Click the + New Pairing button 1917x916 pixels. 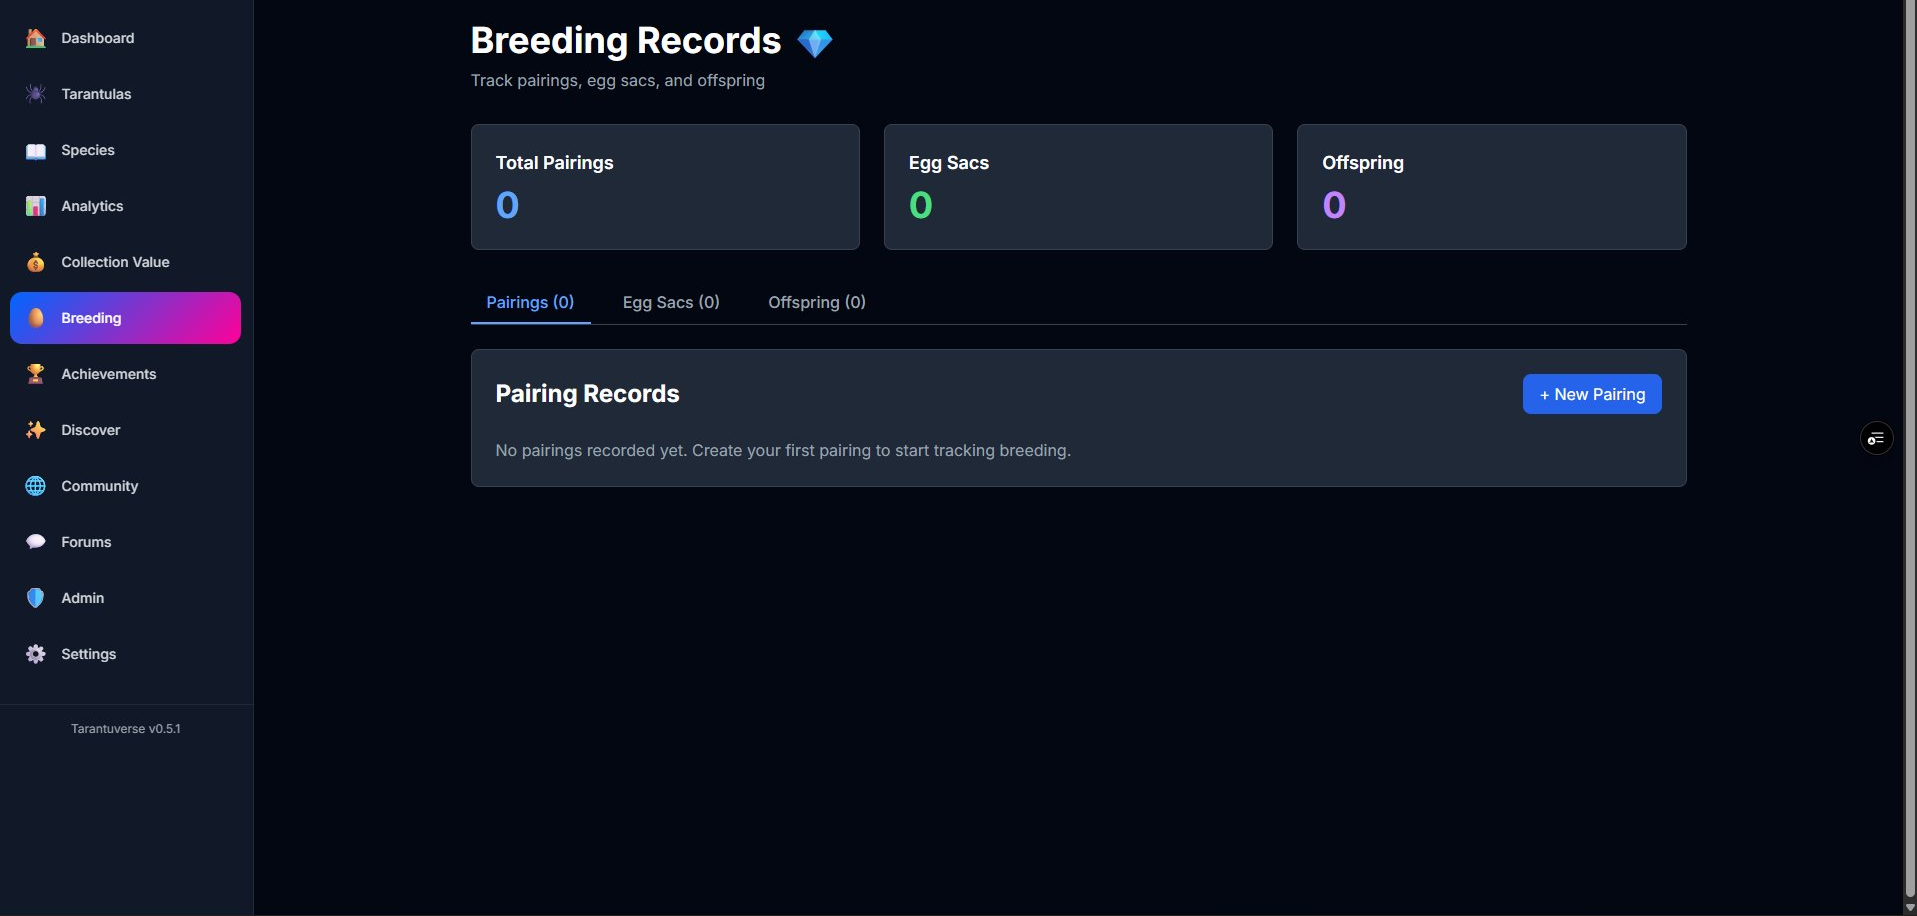1592,394
